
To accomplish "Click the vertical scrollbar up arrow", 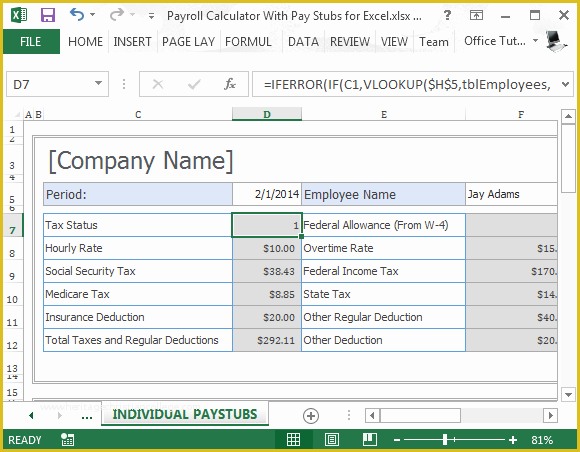I will 569,117.
